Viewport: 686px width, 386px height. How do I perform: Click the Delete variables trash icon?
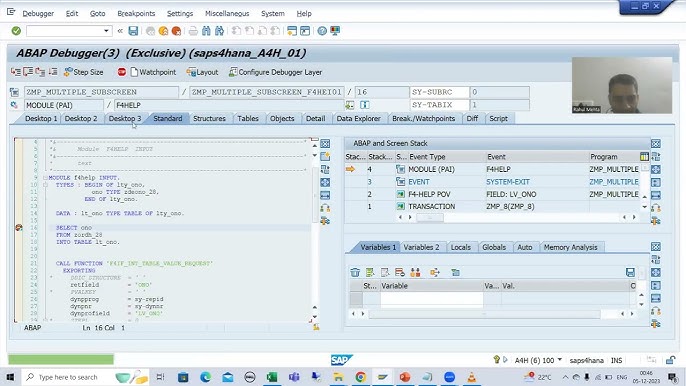tap(355, 273)
